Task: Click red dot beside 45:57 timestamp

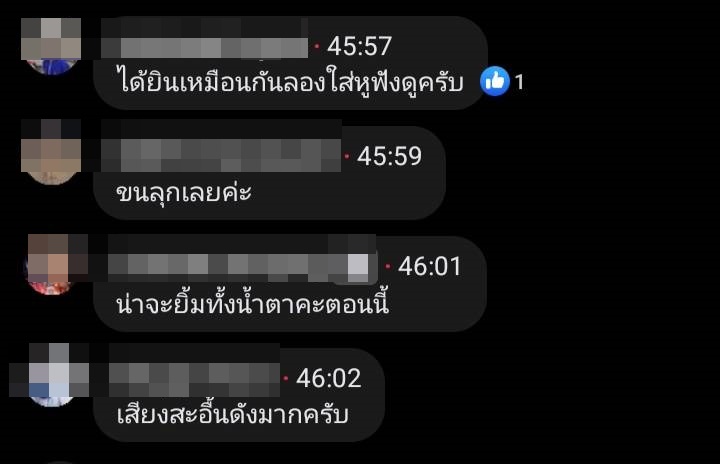Action: click(x=317, y=46)
